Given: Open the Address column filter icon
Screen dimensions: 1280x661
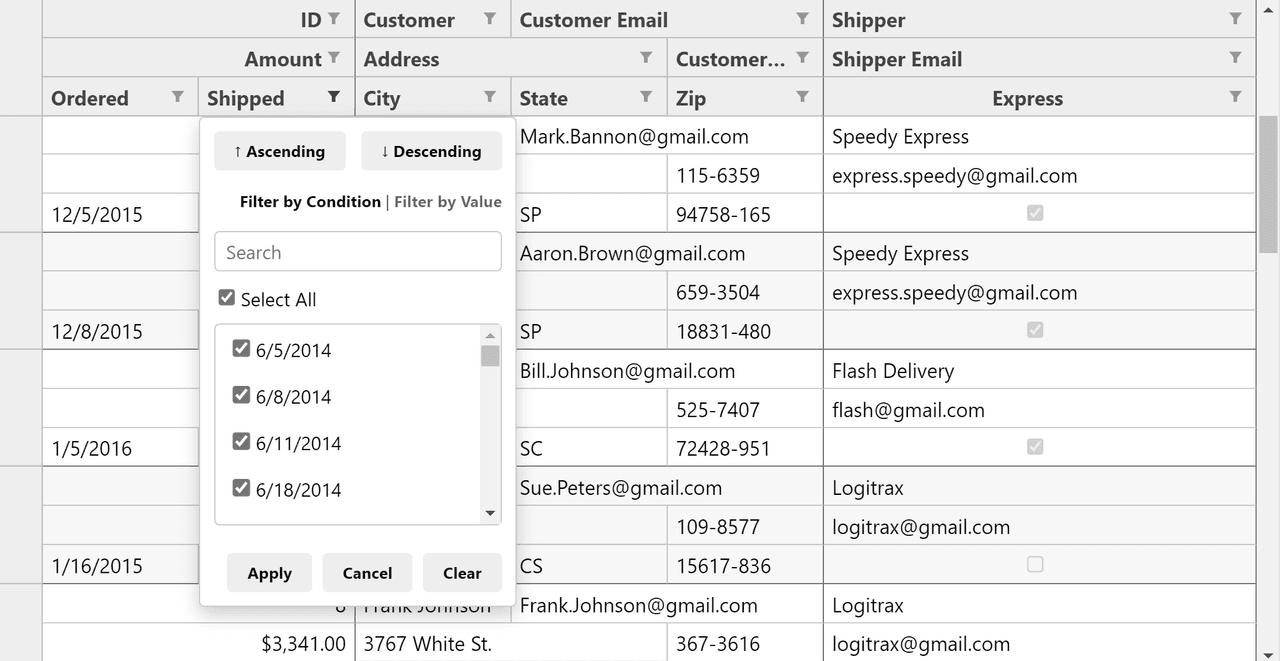Looking at the screenshot, I should point(646,58).
